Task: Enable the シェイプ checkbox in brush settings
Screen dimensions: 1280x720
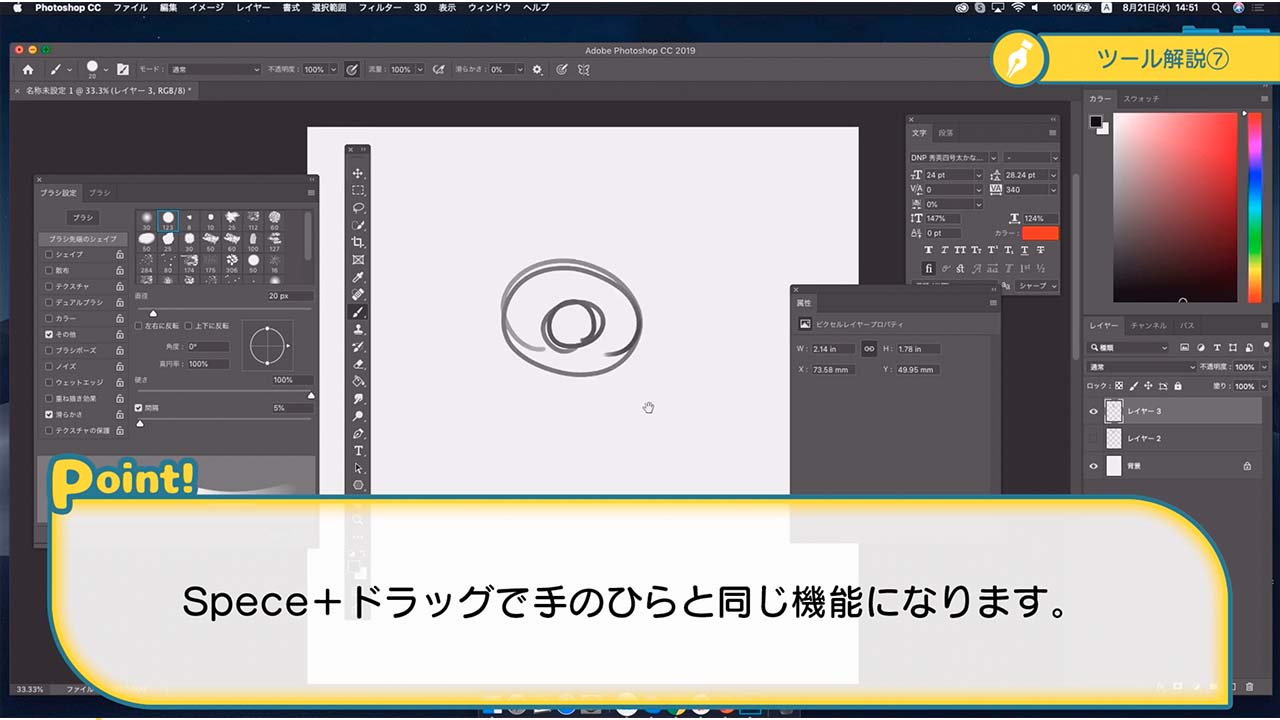Action: (49, 255)
